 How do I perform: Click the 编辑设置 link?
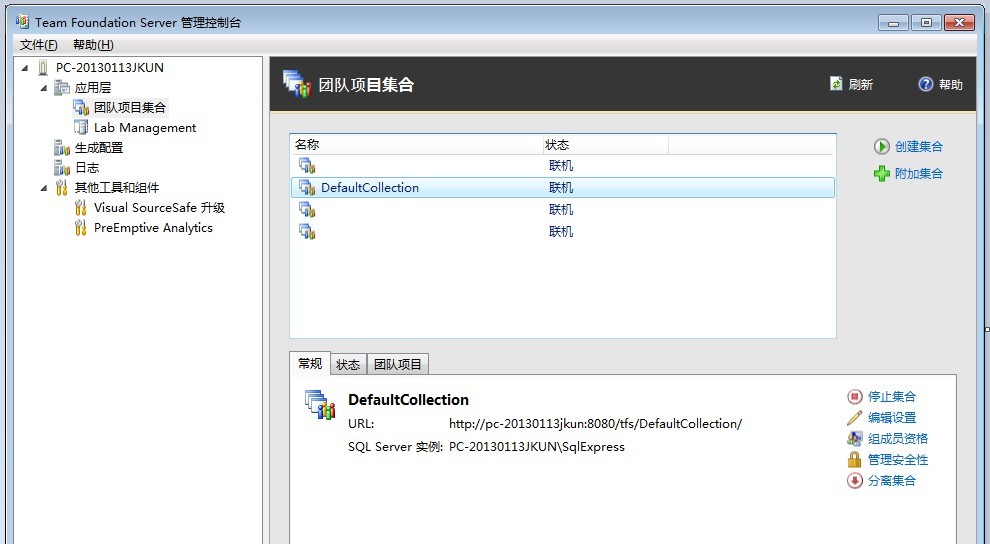(892, 417)
